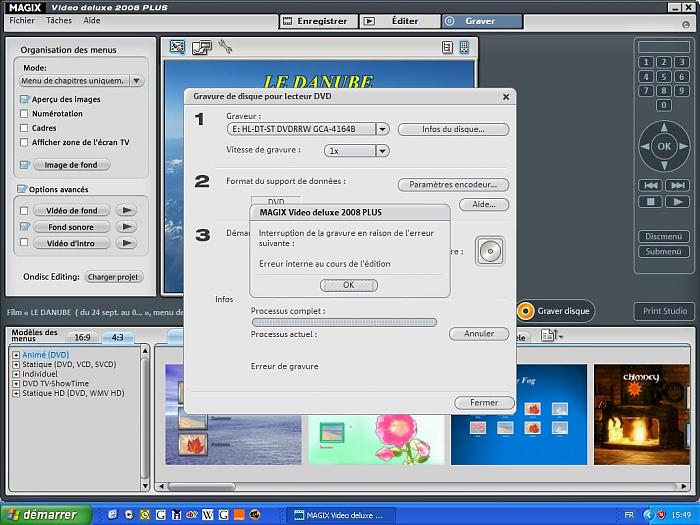Enable the Vidéo de fond checkbox

[24, 210]
